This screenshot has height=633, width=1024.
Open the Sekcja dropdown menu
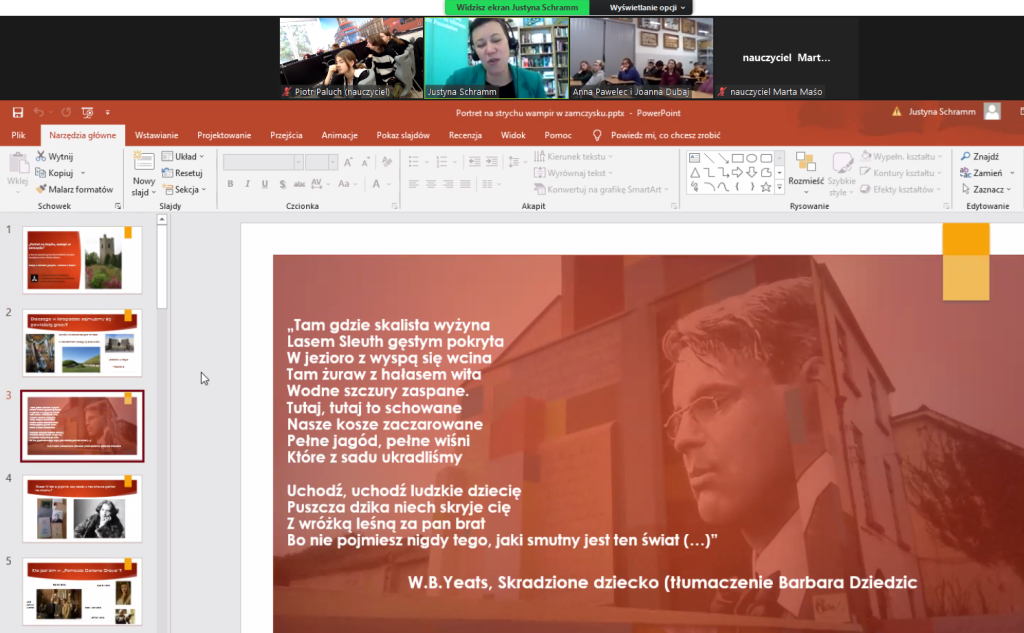188,189
